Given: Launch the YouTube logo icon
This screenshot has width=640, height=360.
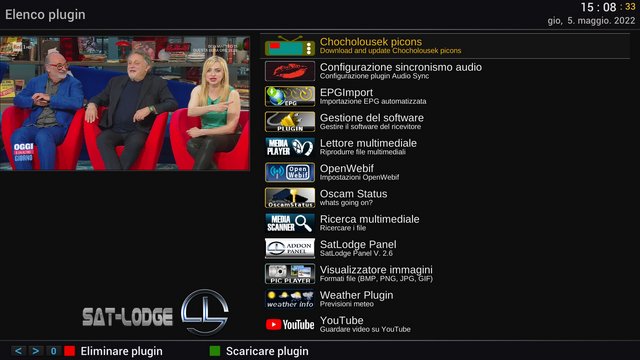Looking at the screenshot, I should [x=290, y=324].
